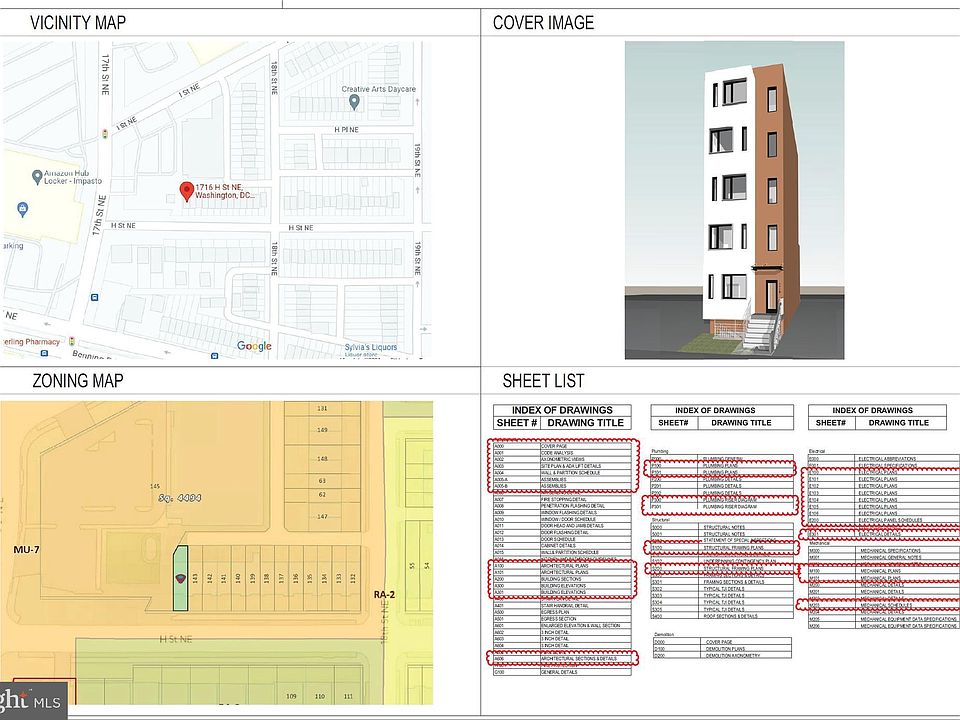Click the blue shopping bag map marker

pyautogui.click(x=22, y=210)
